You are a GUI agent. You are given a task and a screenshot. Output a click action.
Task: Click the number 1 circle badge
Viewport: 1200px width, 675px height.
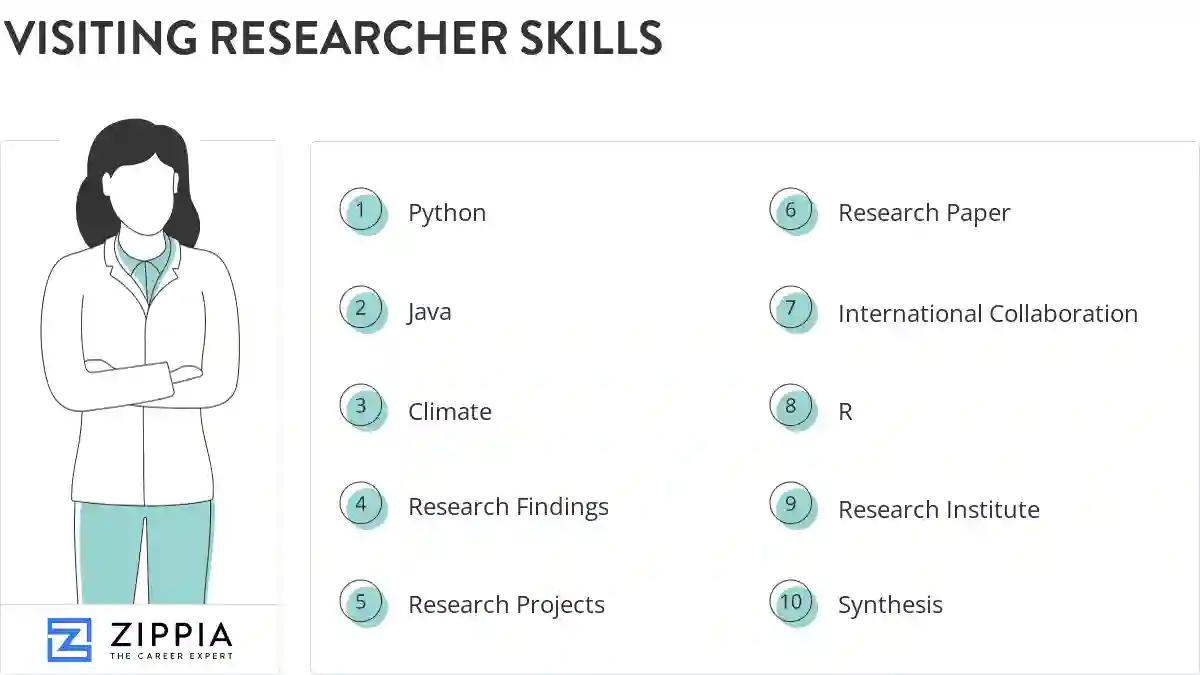[361, 211]
